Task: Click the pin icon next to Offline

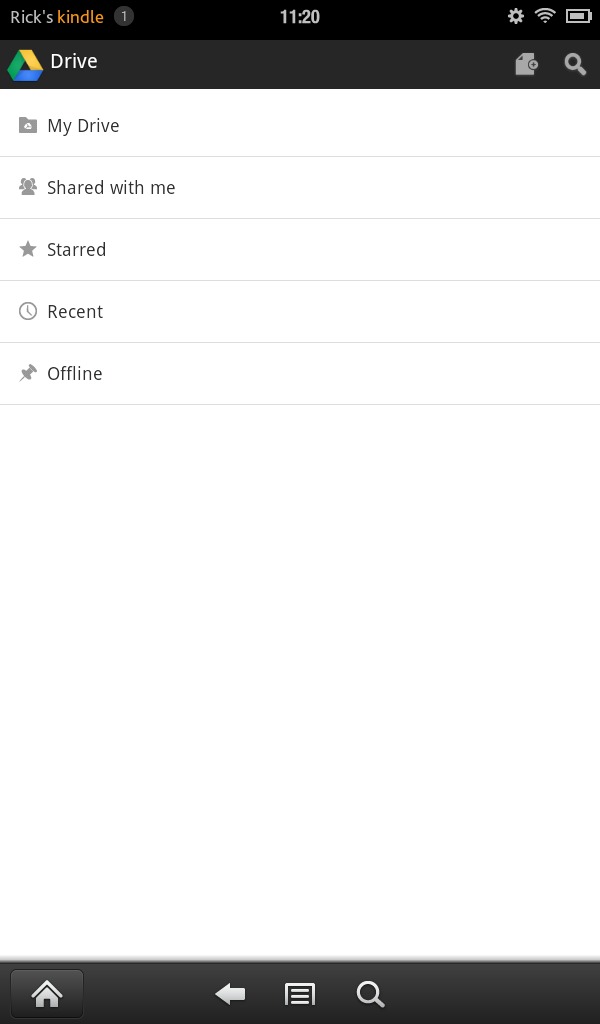Action: click(x=27, y=373)
